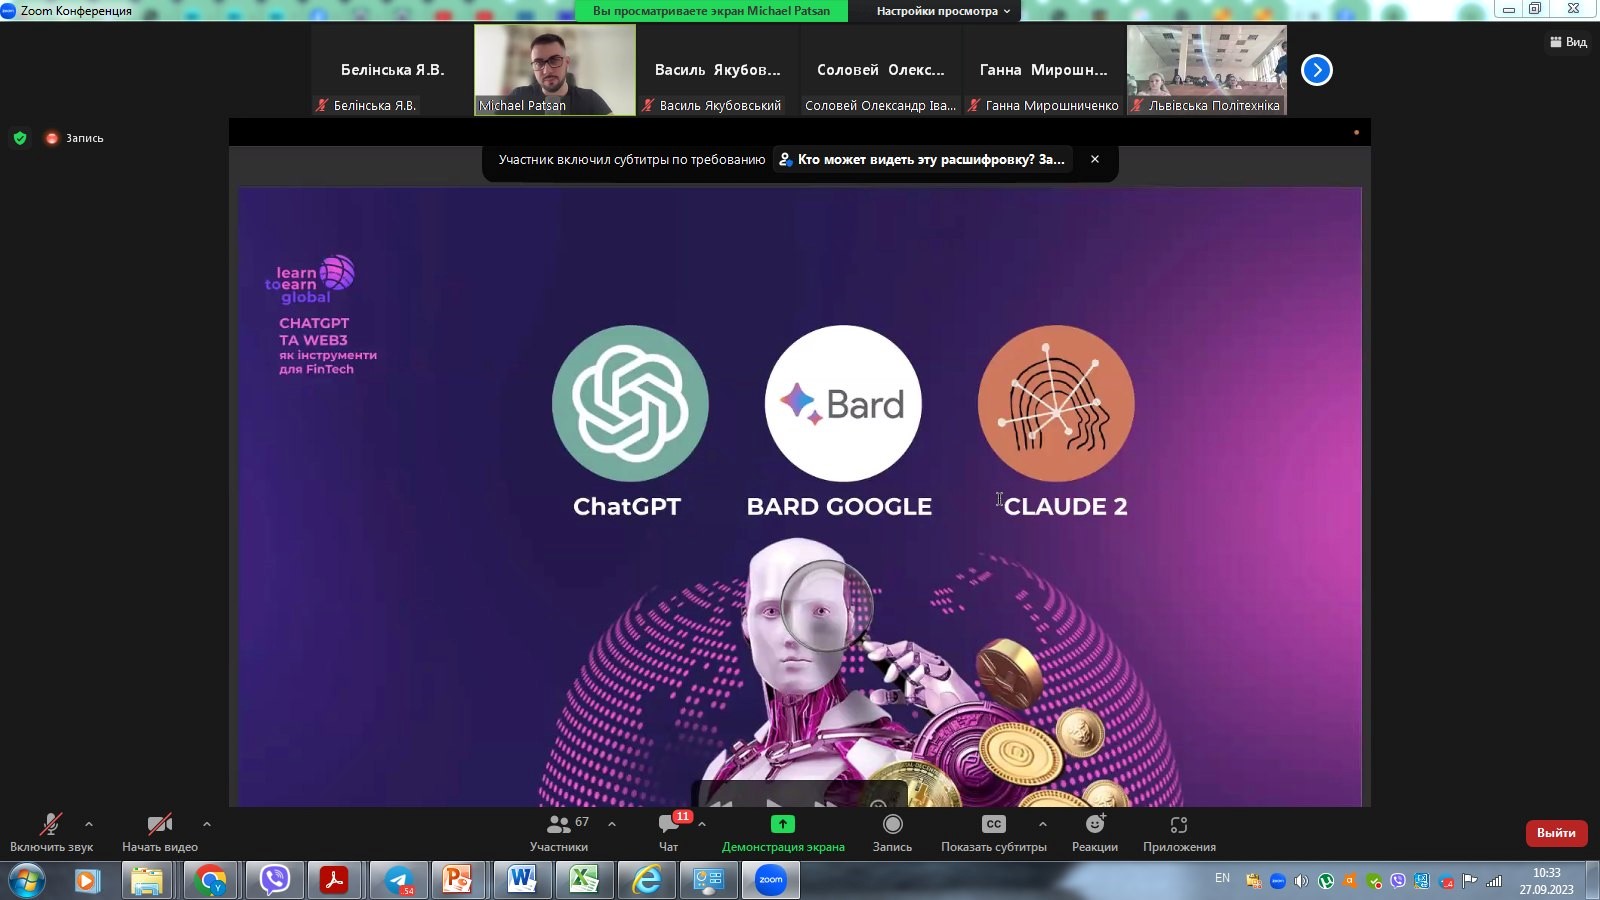Screen dimensions: 1600x900
Task: Open Viber from taskbar
Action: pos(273,881)
